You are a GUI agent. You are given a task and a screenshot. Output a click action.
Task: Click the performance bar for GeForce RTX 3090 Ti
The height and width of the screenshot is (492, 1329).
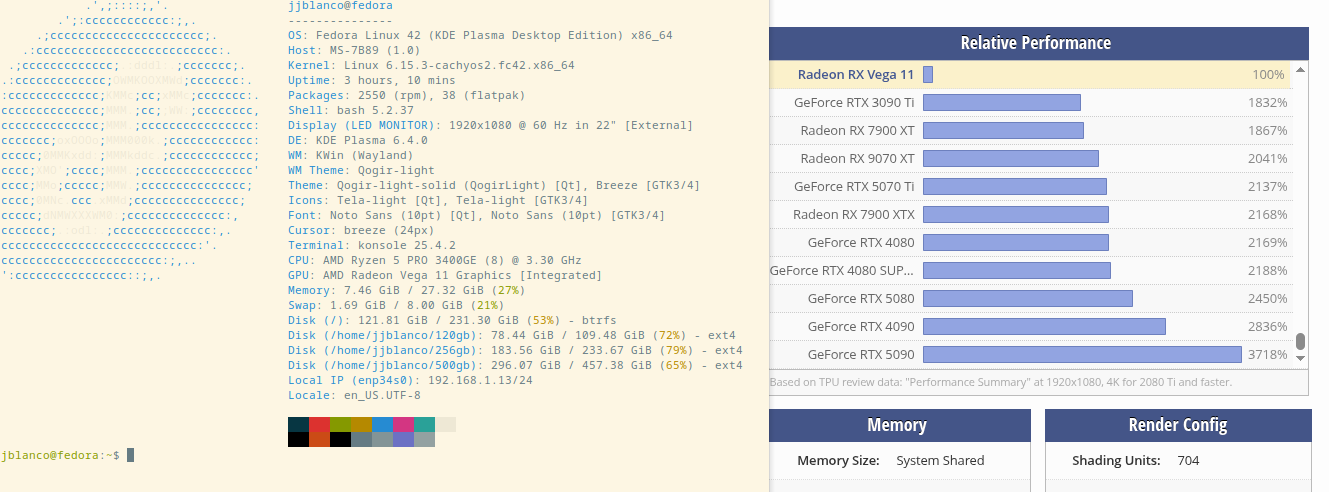pyautogui.click(x=1002, y=102)
